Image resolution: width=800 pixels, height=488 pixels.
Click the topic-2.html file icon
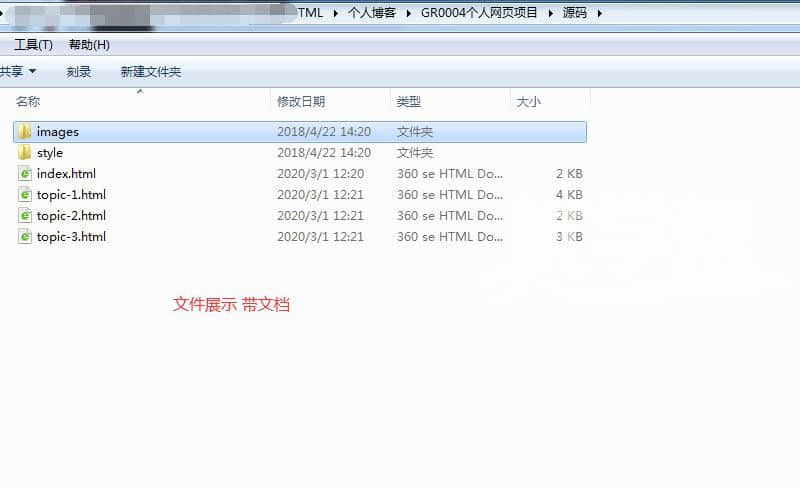25,216
